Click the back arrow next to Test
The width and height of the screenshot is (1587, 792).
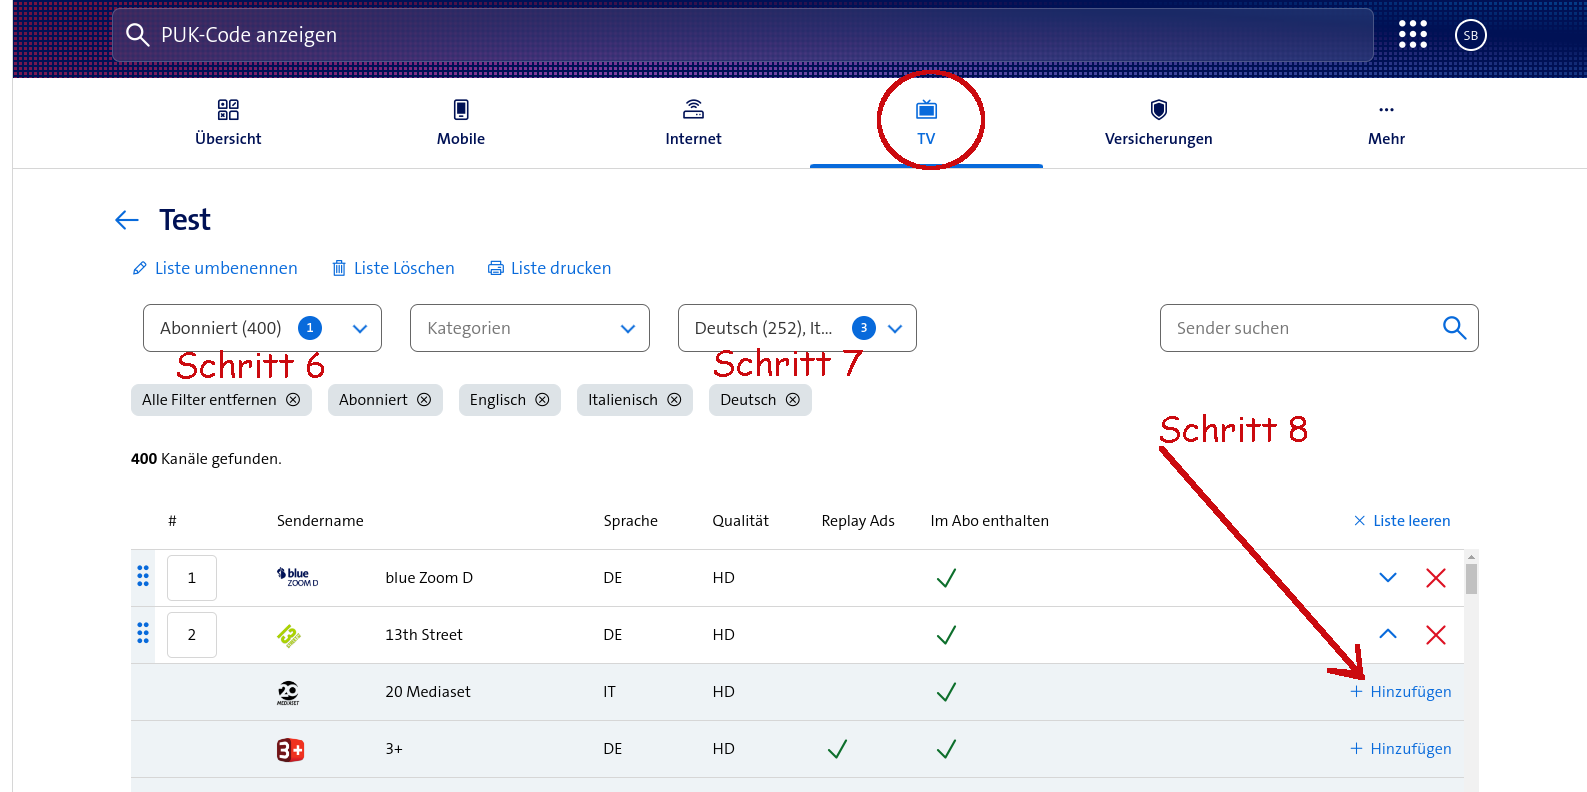pyautogui.click(x=127, y=220)
